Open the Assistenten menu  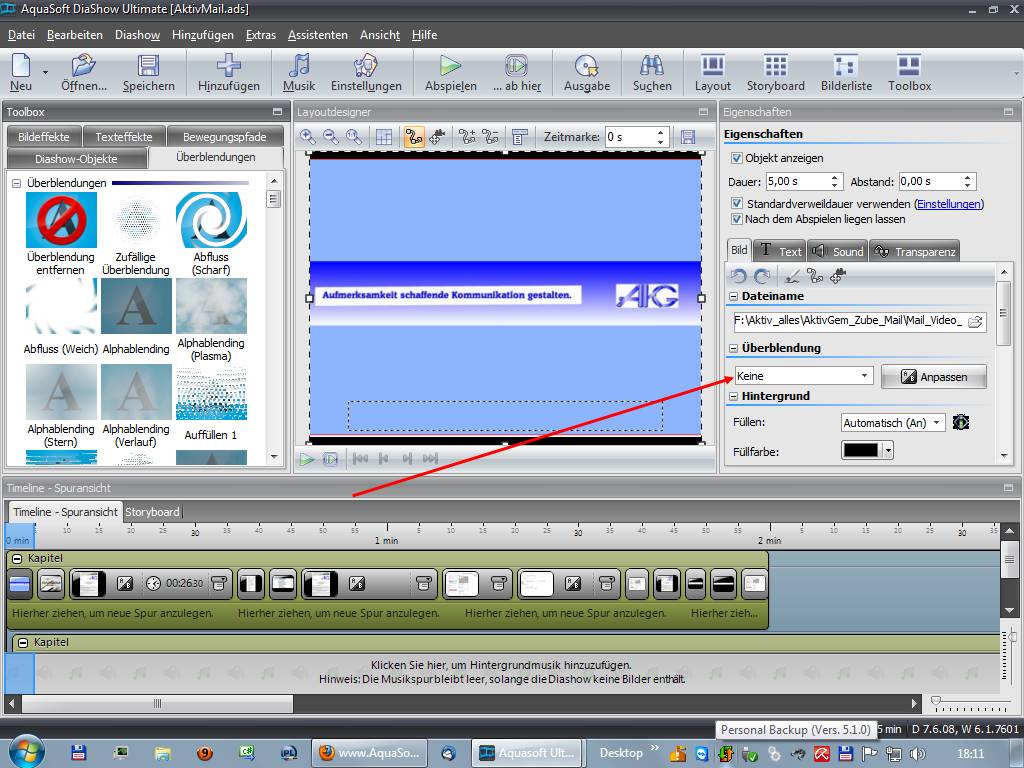point(317,35)
